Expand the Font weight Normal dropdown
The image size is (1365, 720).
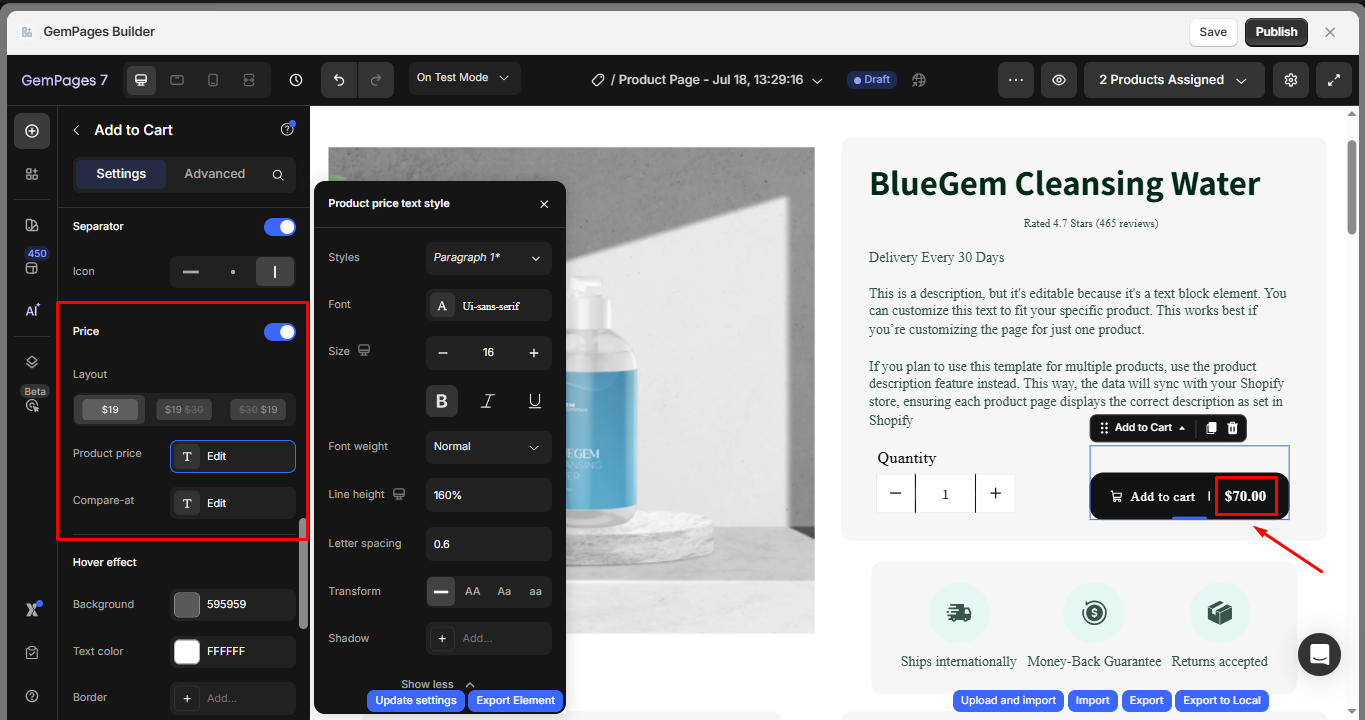(488, 447)
